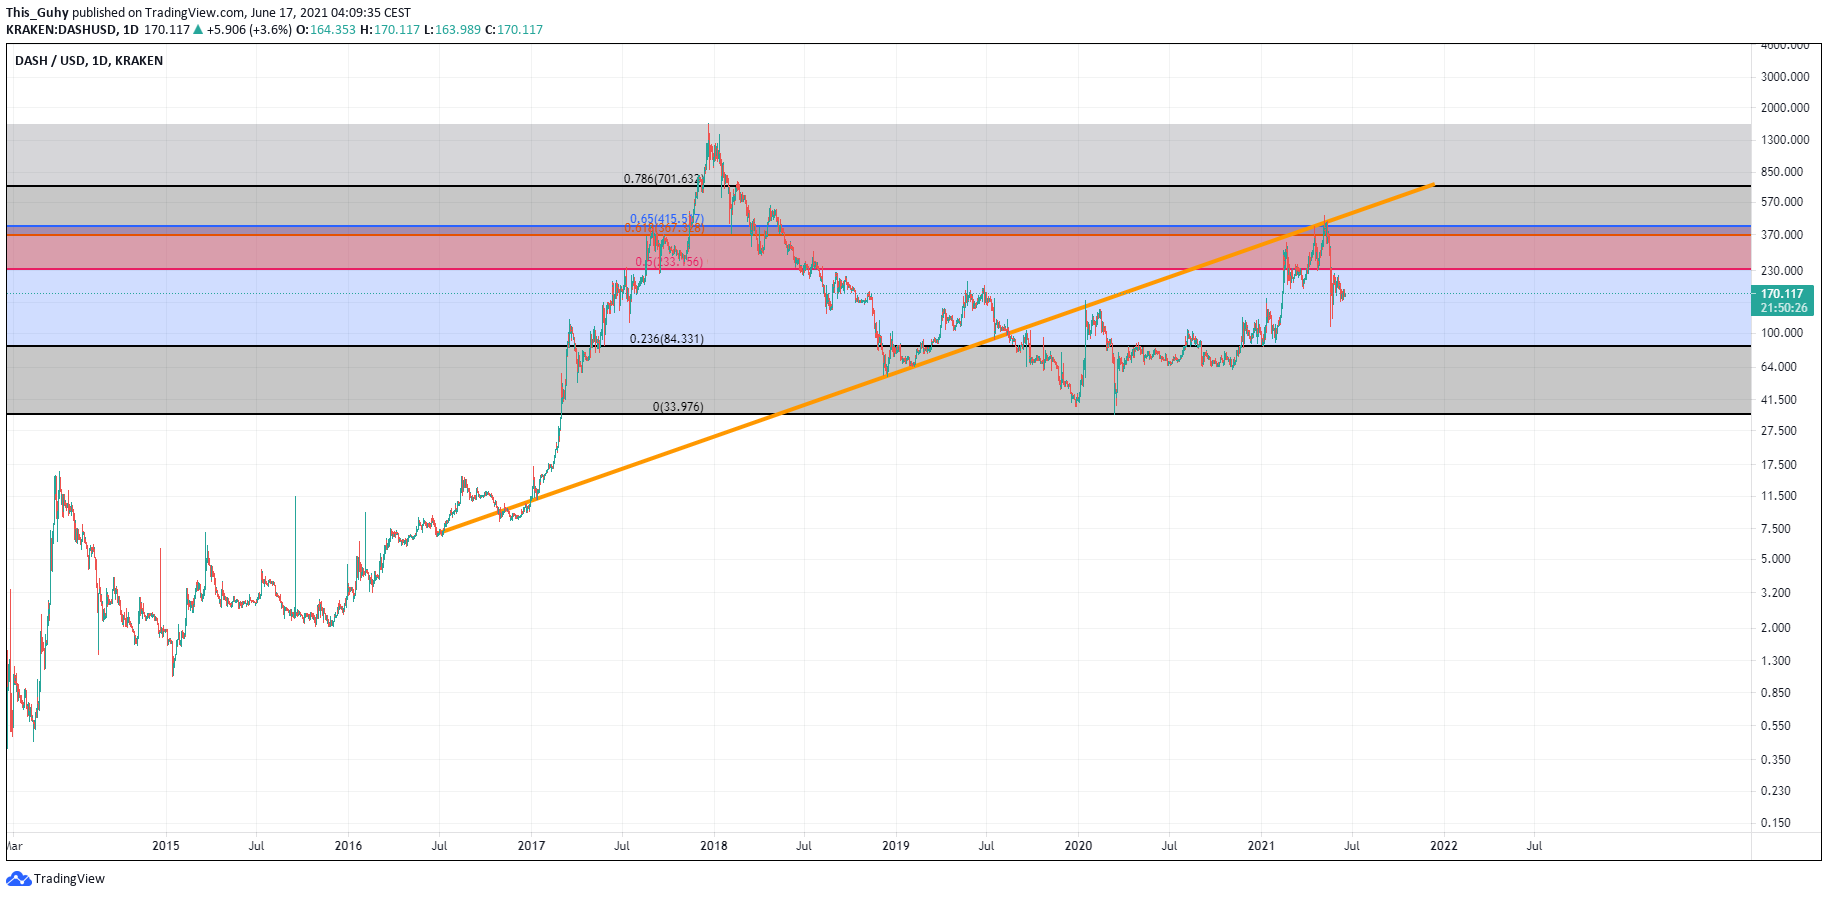
Task: Click the 21:50:26 bar countdown timer
Action: [1784, 308]
